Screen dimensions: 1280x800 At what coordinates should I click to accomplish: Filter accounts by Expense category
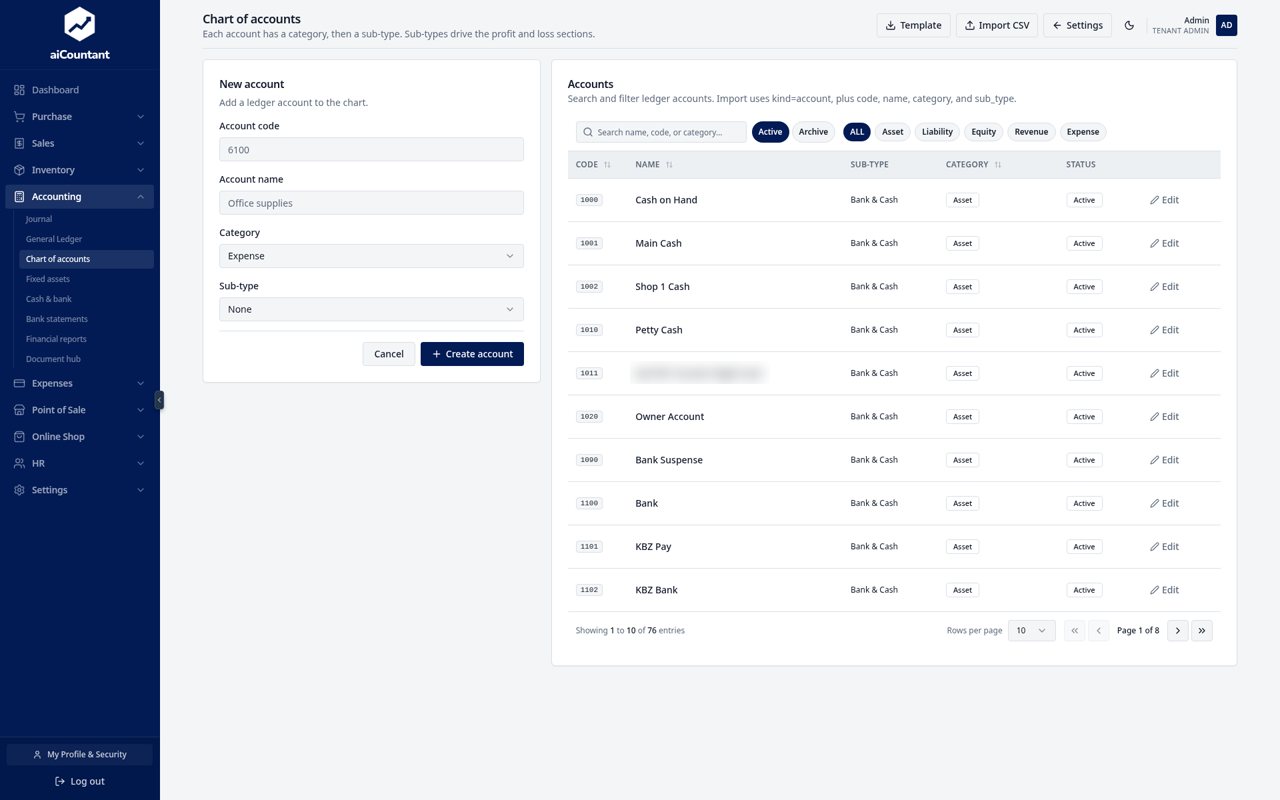[x=1083, y=132]
